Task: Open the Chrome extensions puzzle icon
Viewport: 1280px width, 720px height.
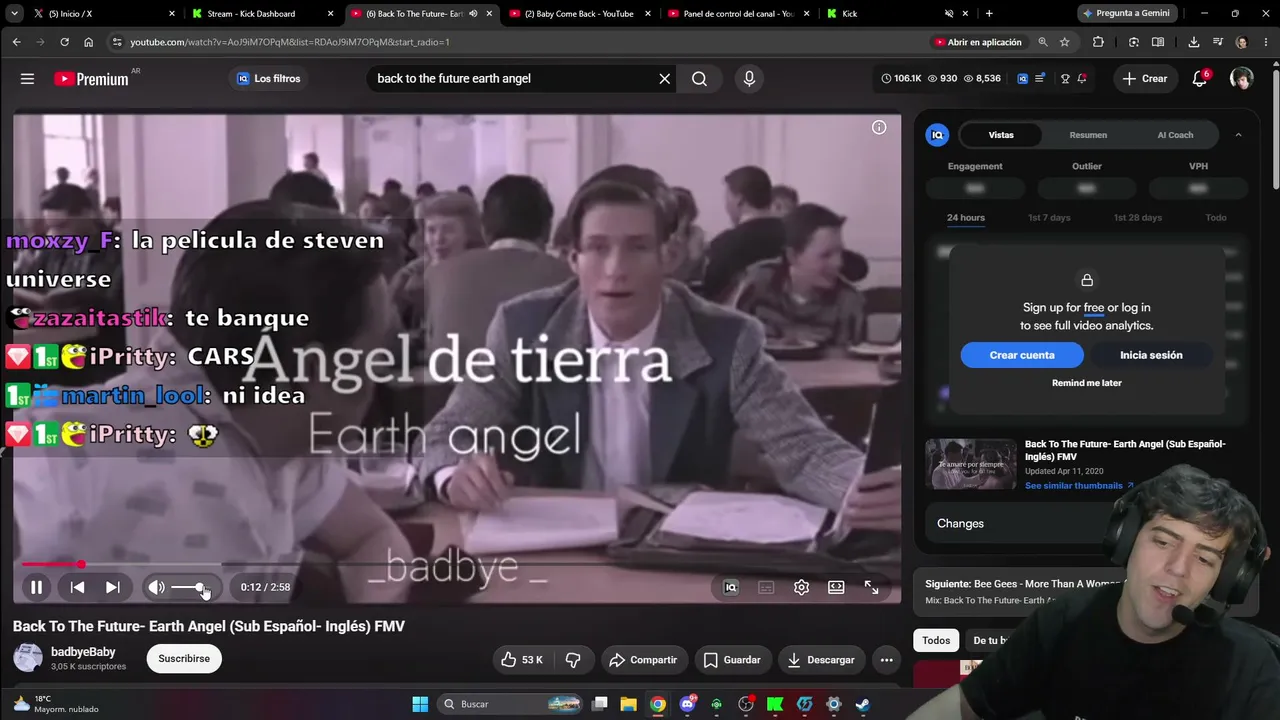Action: tap(1098, 42)
